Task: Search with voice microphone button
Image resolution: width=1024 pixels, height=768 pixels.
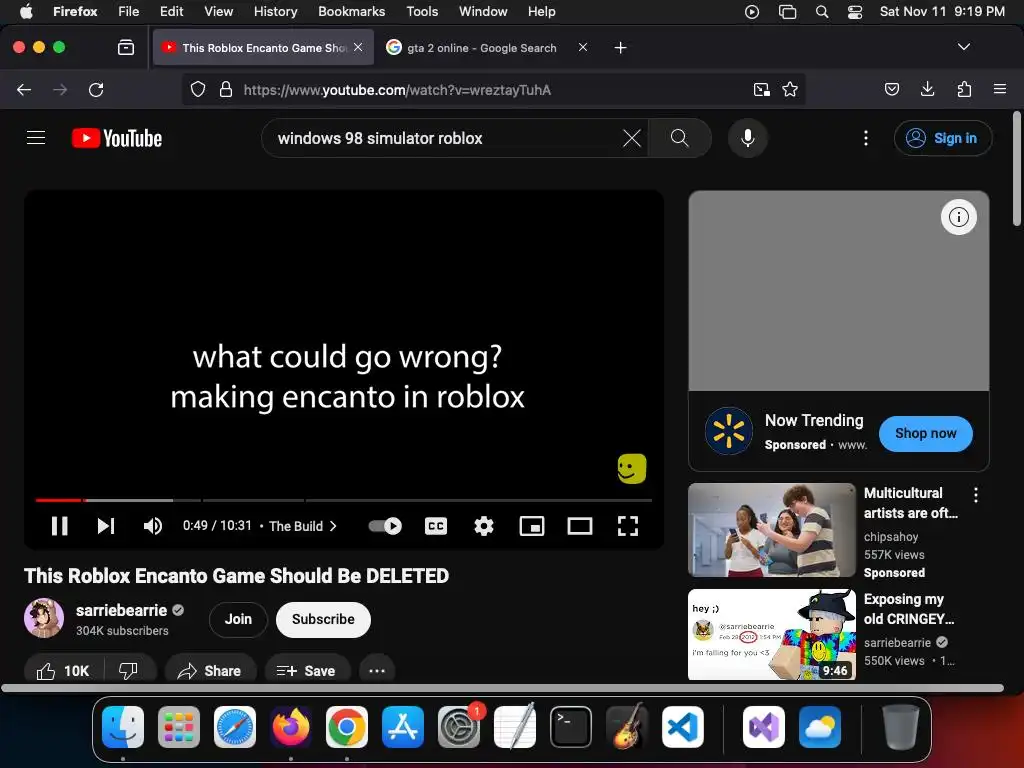Action: [748, 138]
